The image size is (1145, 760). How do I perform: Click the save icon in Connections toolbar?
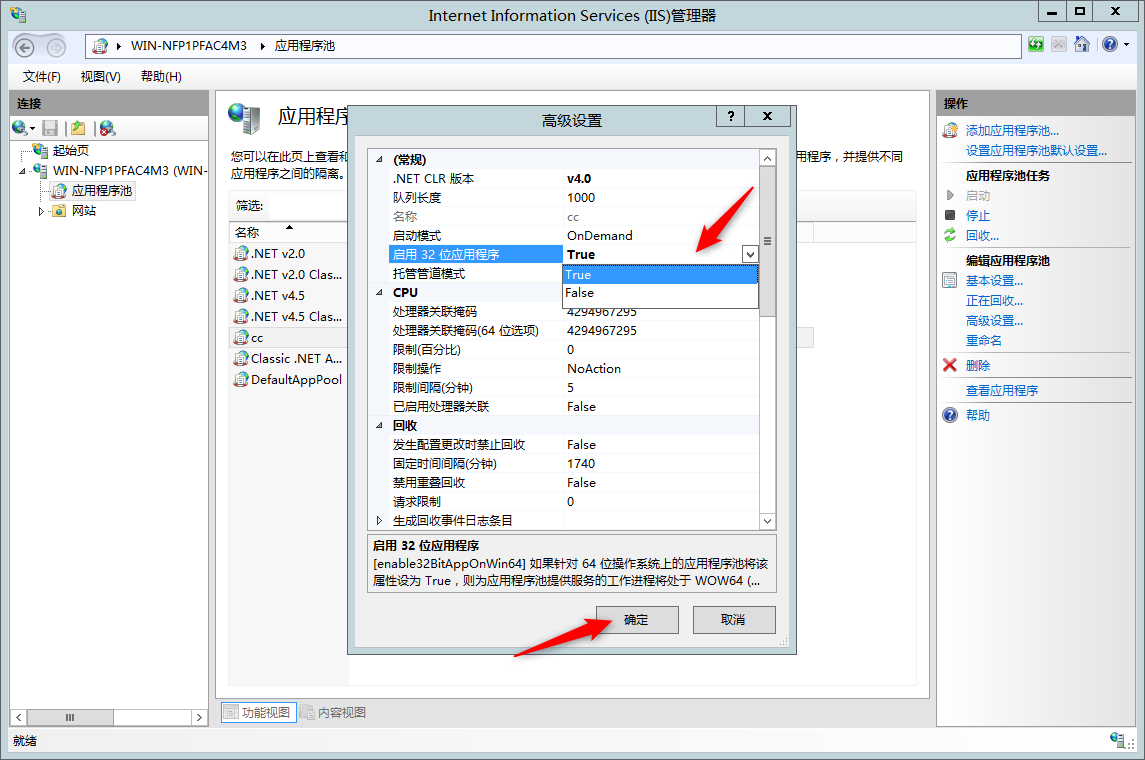[50, 128]
